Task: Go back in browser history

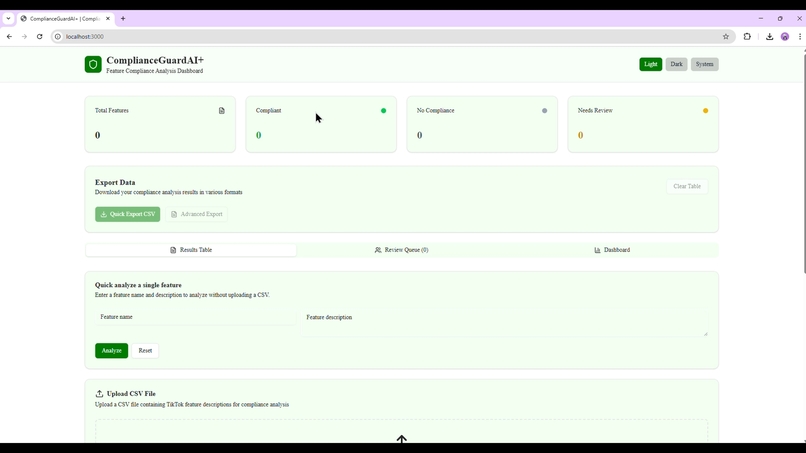Action: 9,37
